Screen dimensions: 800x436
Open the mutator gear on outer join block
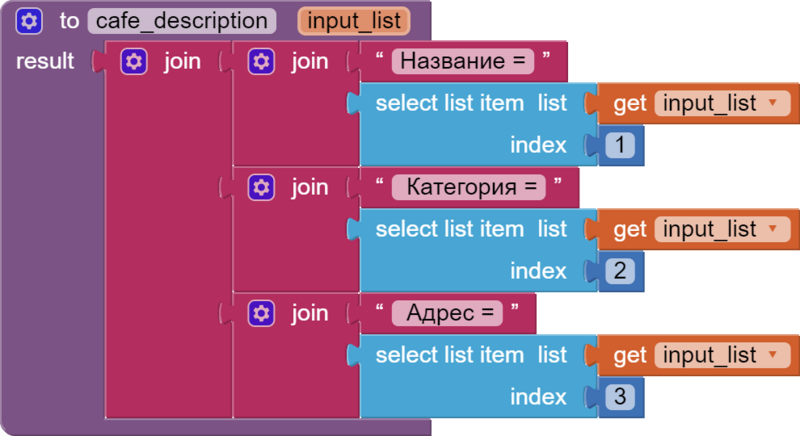click(134, 62)
